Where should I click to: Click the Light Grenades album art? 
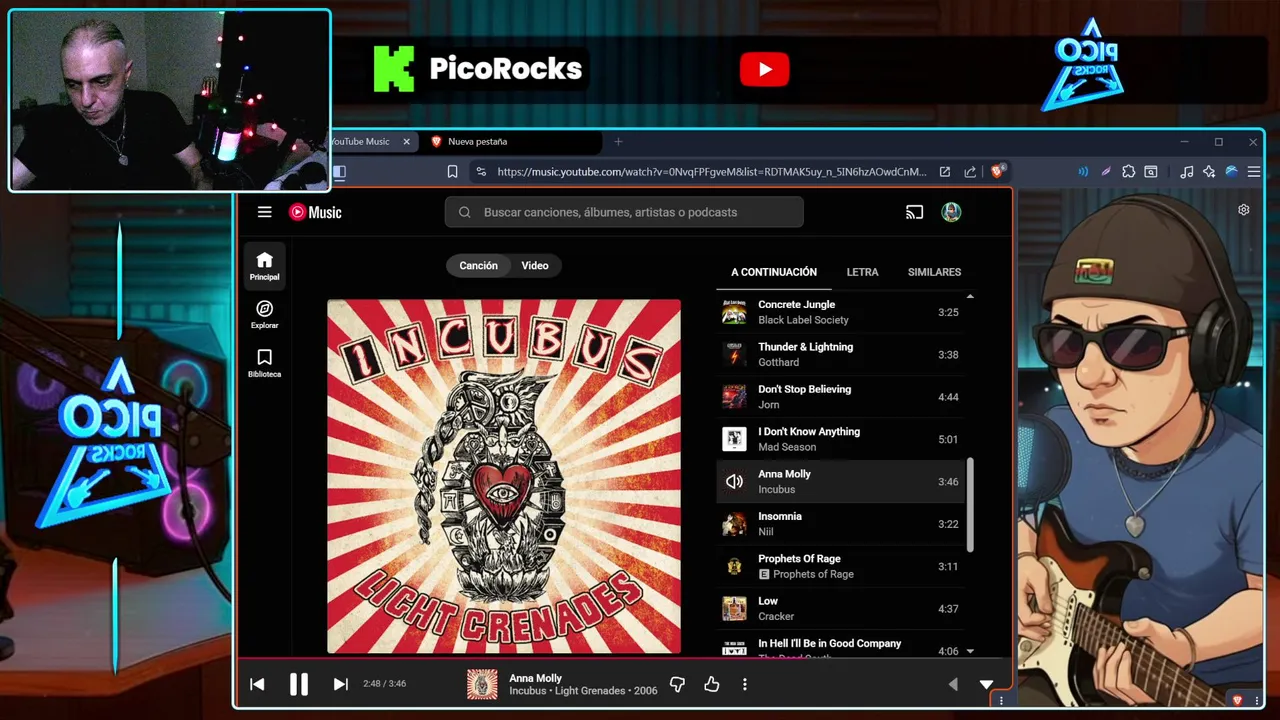pyautogui.click(x=504, y=476)
